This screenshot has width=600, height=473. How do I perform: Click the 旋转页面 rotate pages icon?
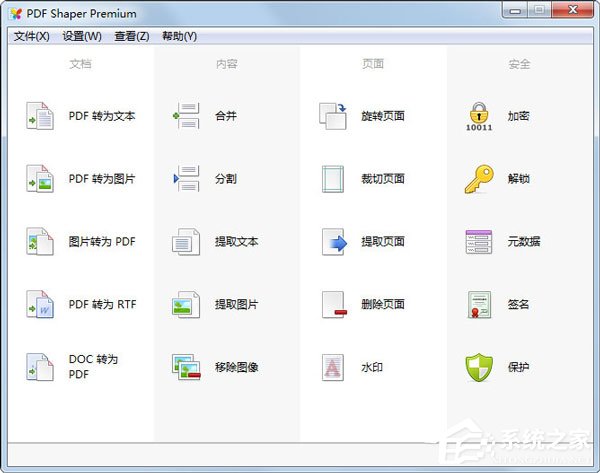tap(333, 116)
